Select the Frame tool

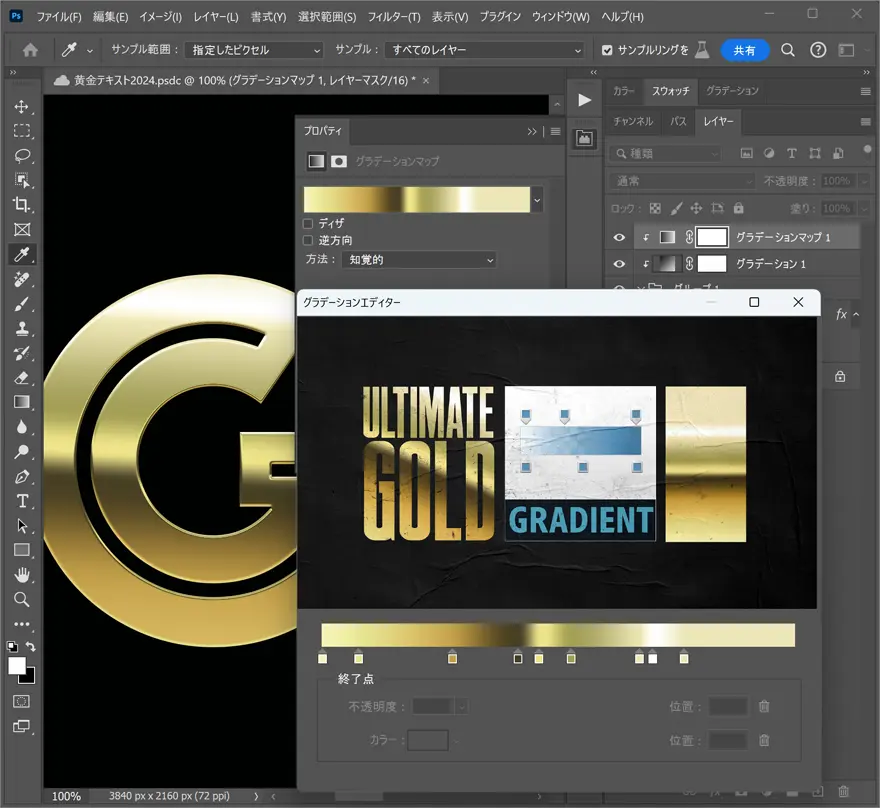pos(22,229)
